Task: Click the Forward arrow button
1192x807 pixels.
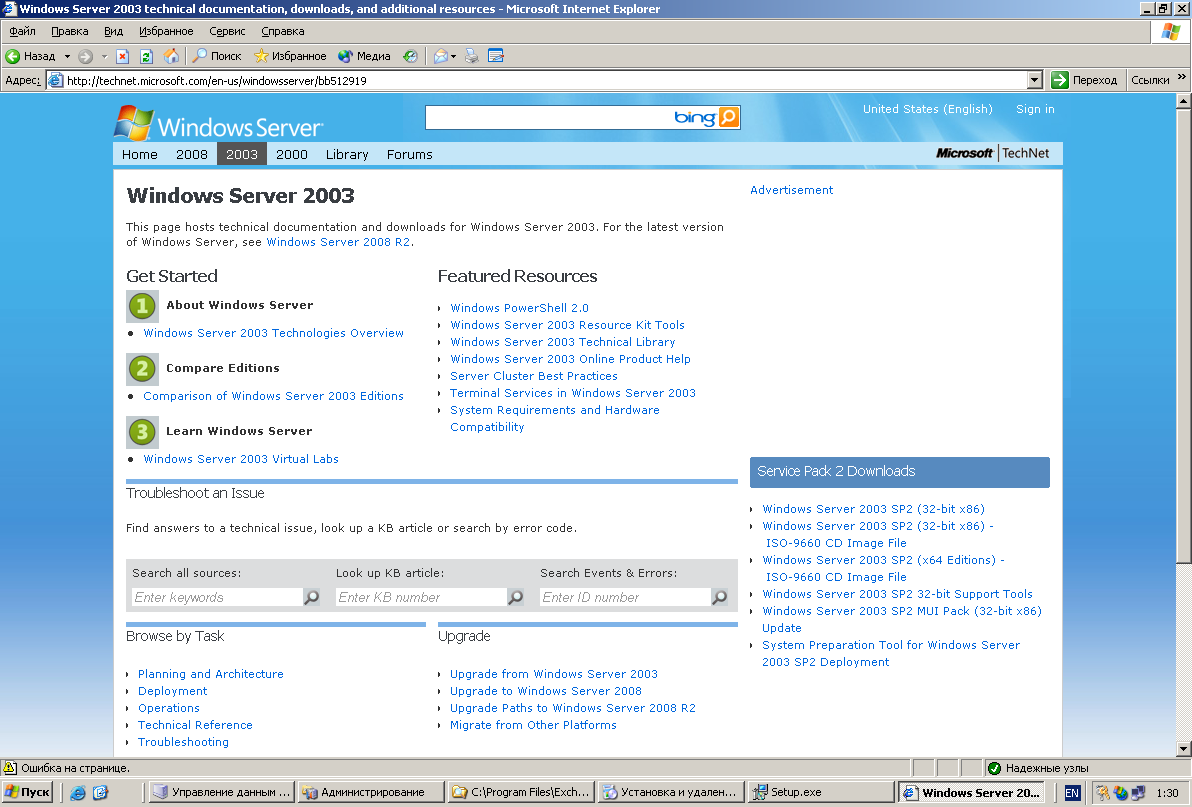Action: click(x=86, y=56)
